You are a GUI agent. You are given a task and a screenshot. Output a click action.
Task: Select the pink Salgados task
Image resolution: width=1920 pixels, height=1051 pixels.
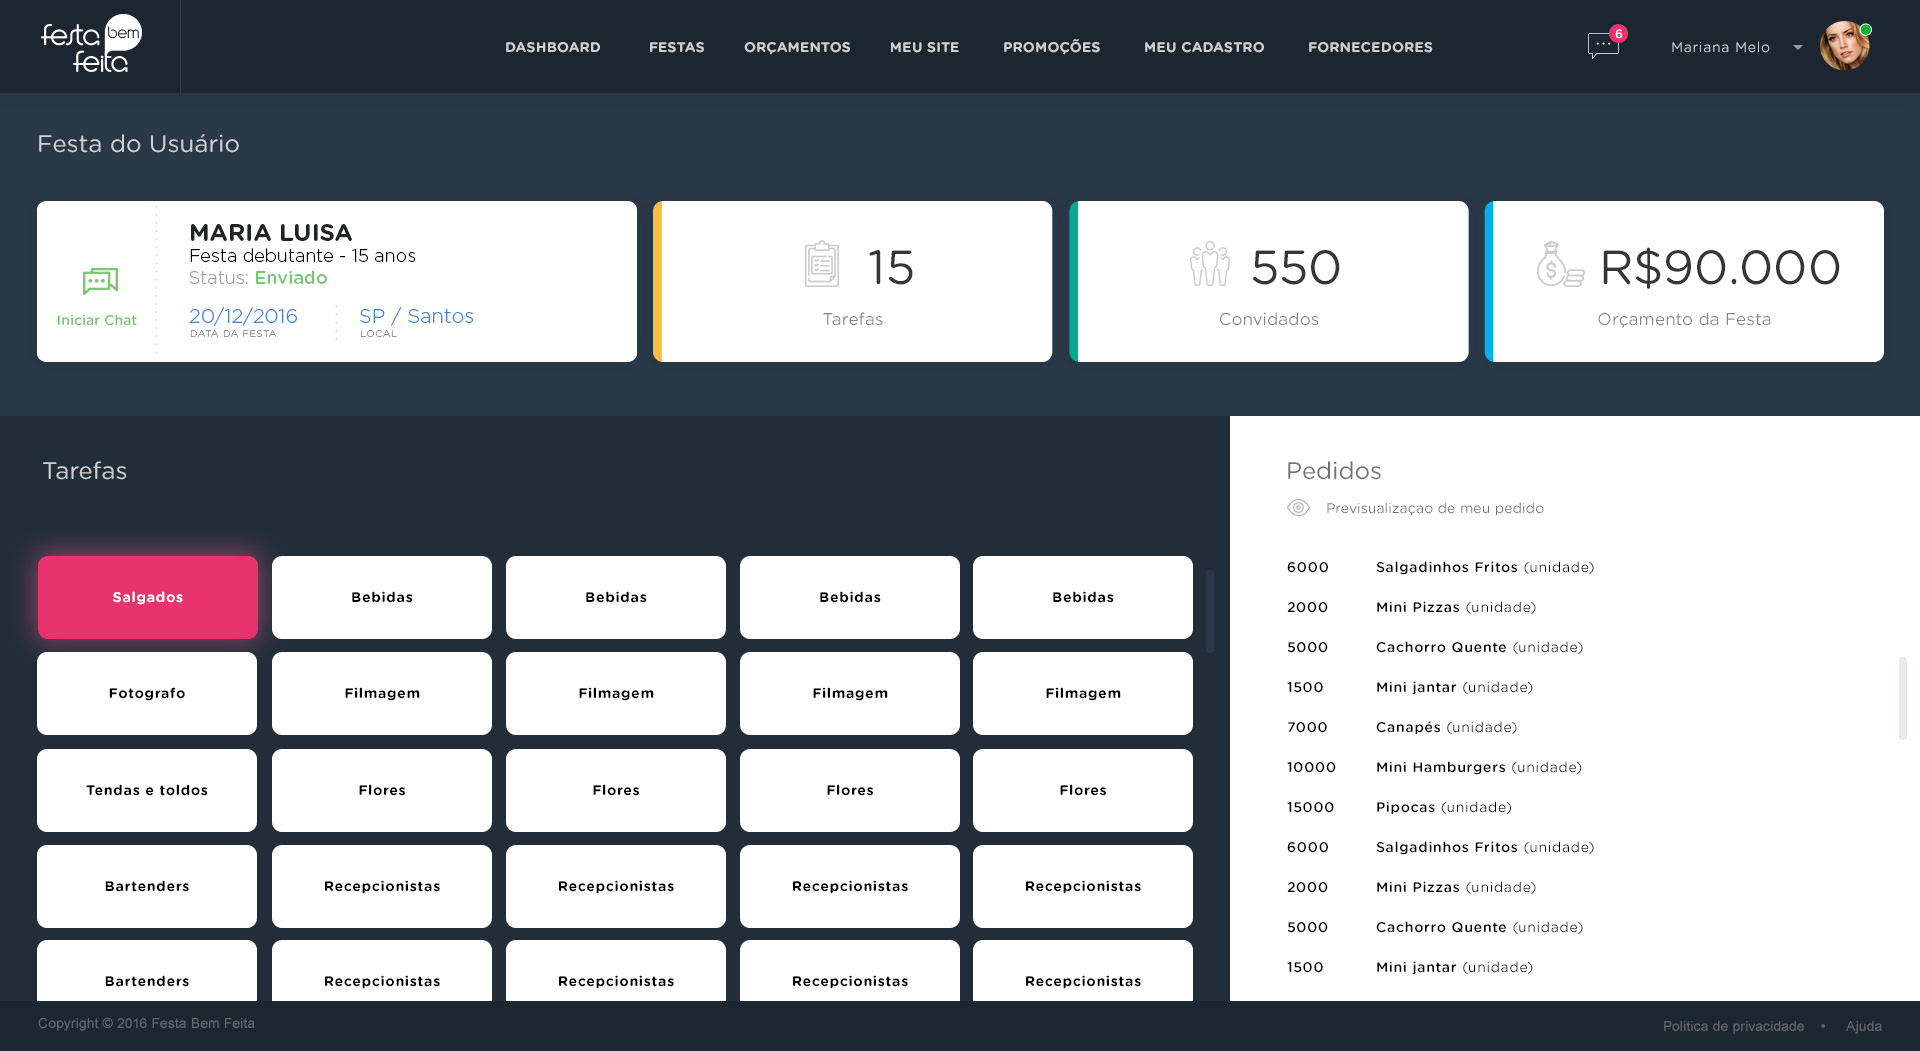[x=148, y=597]
